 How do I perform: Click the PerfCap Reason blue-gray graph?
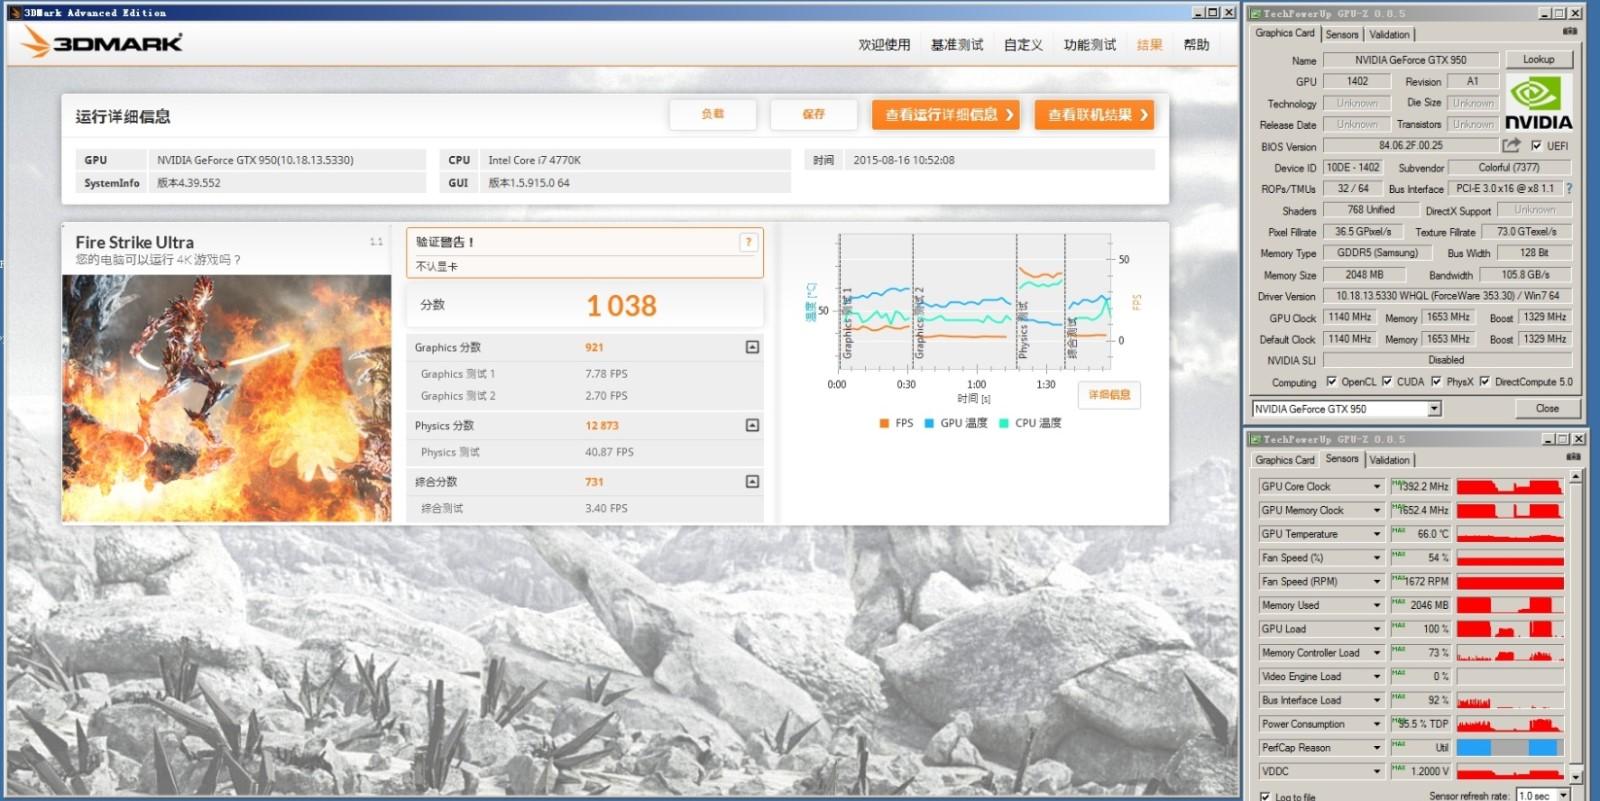tap(1510, 748)
